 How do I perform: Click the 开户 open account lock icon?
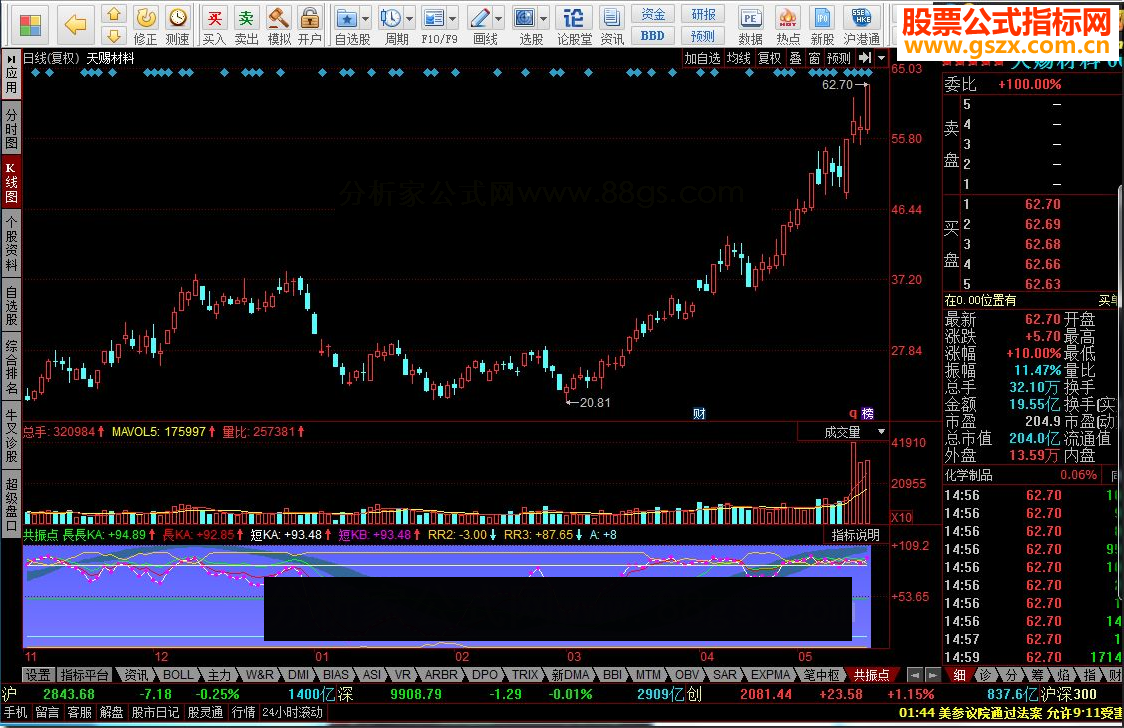(x=310, y=25)
